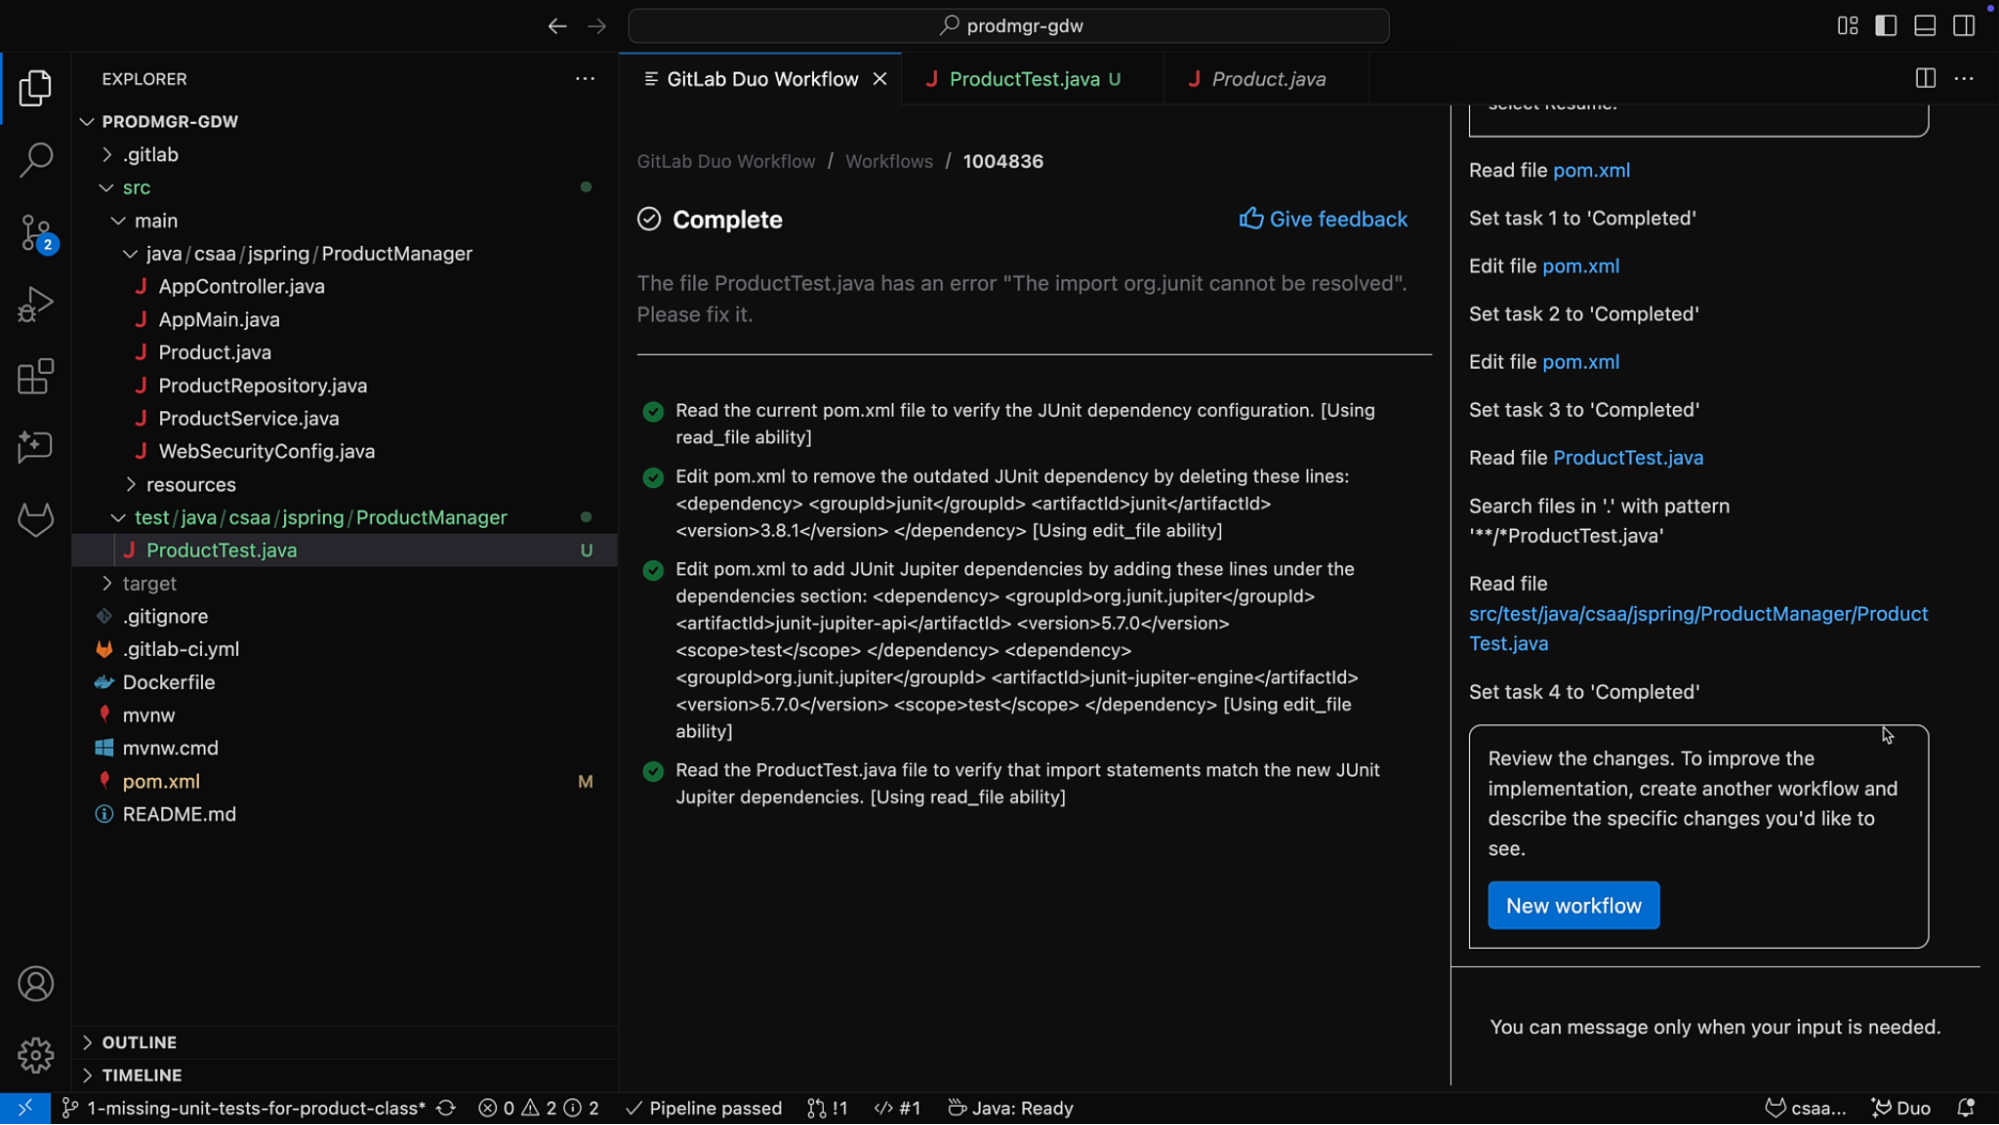This screenshot has width=1999, height=1125.
Task: Switch to the Product.java tab
Action: pos(1267,79)
